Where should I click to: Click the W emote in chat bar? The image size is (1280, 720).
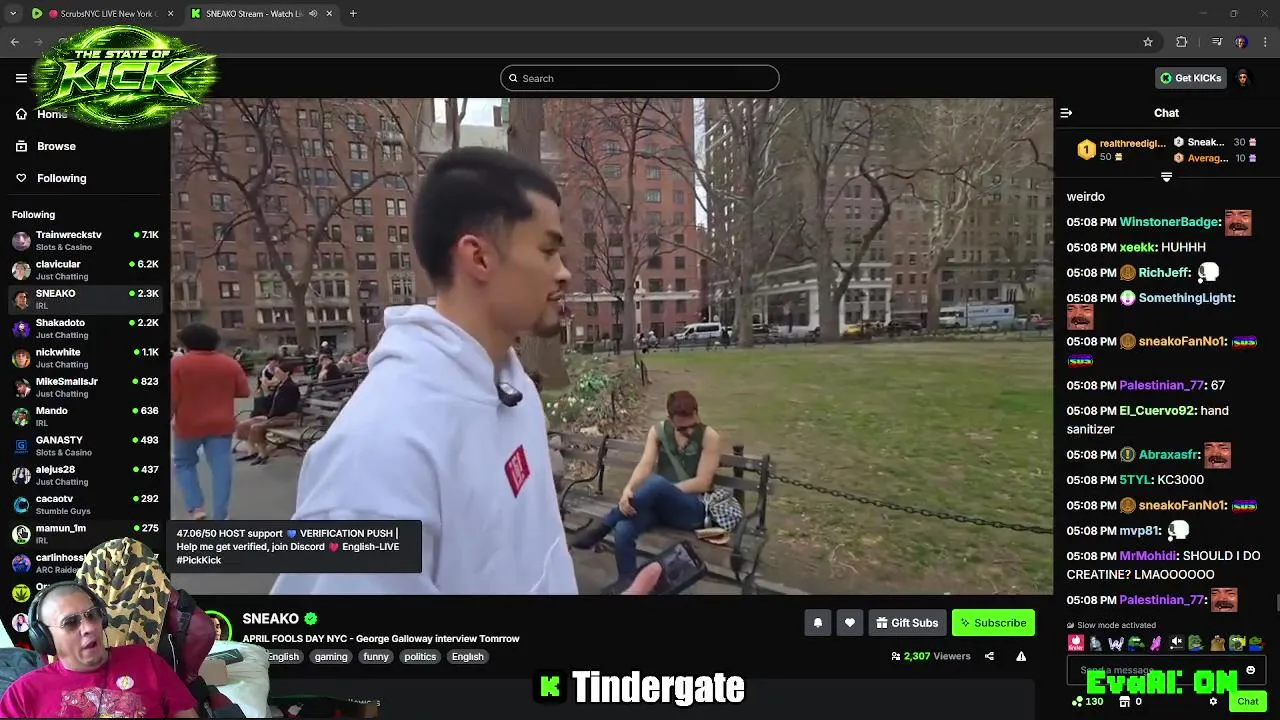1116,643
